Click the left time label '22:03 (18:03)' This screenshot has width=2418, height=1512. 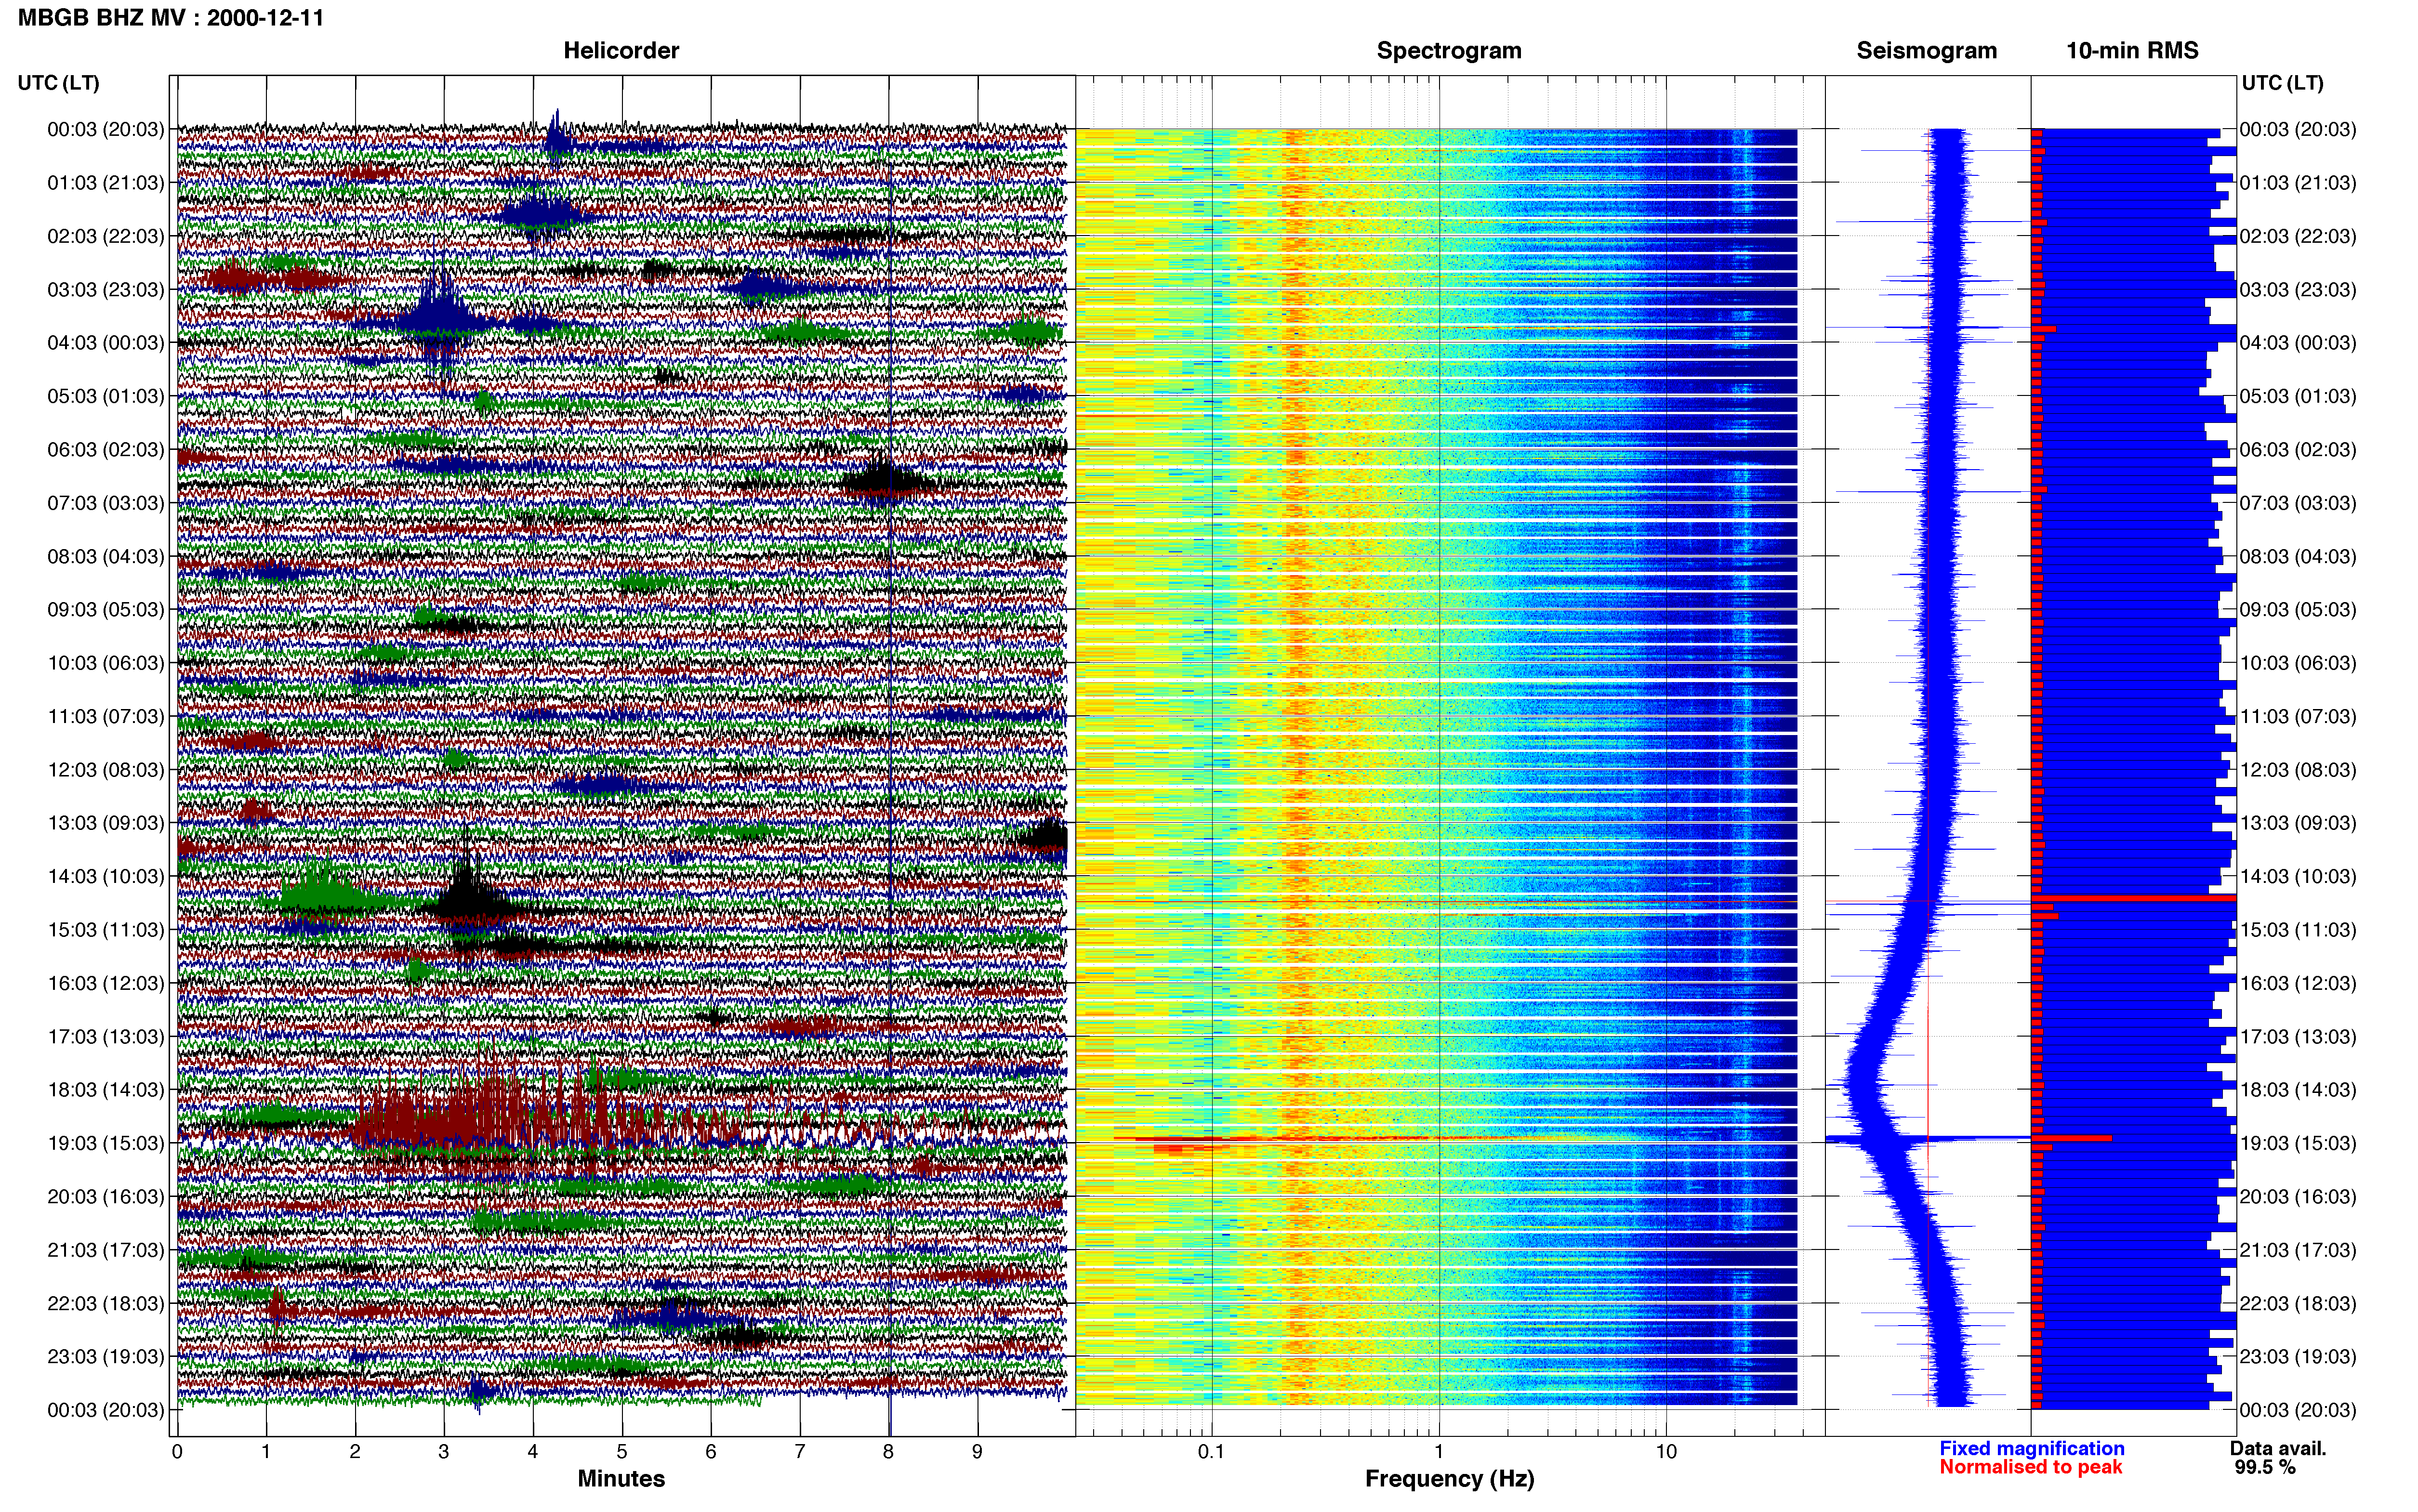[105, 1304]
